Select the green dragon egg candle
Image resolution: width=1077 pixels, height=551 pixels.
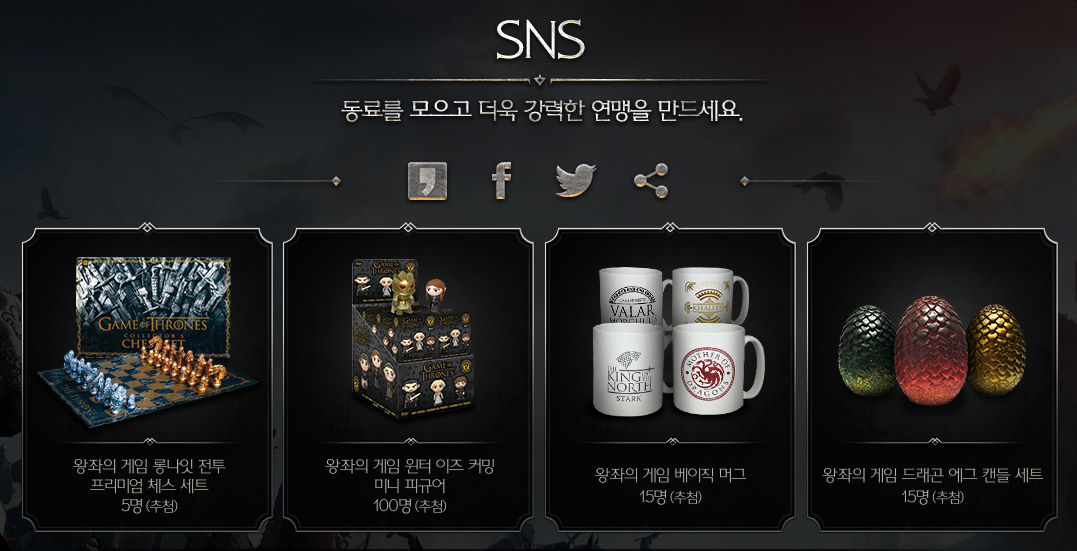867,352
